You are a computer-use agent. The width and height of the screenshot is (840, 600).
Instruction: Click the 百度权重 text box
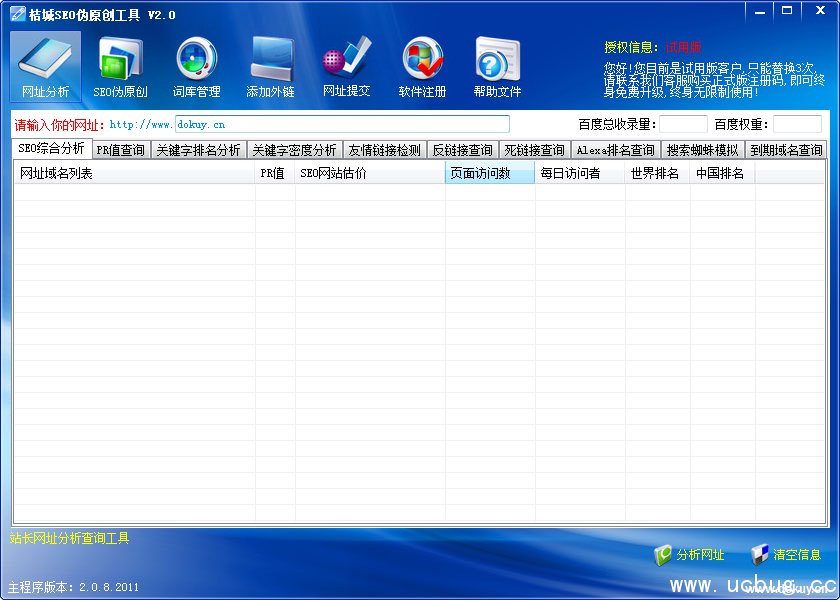pos(797,124)
